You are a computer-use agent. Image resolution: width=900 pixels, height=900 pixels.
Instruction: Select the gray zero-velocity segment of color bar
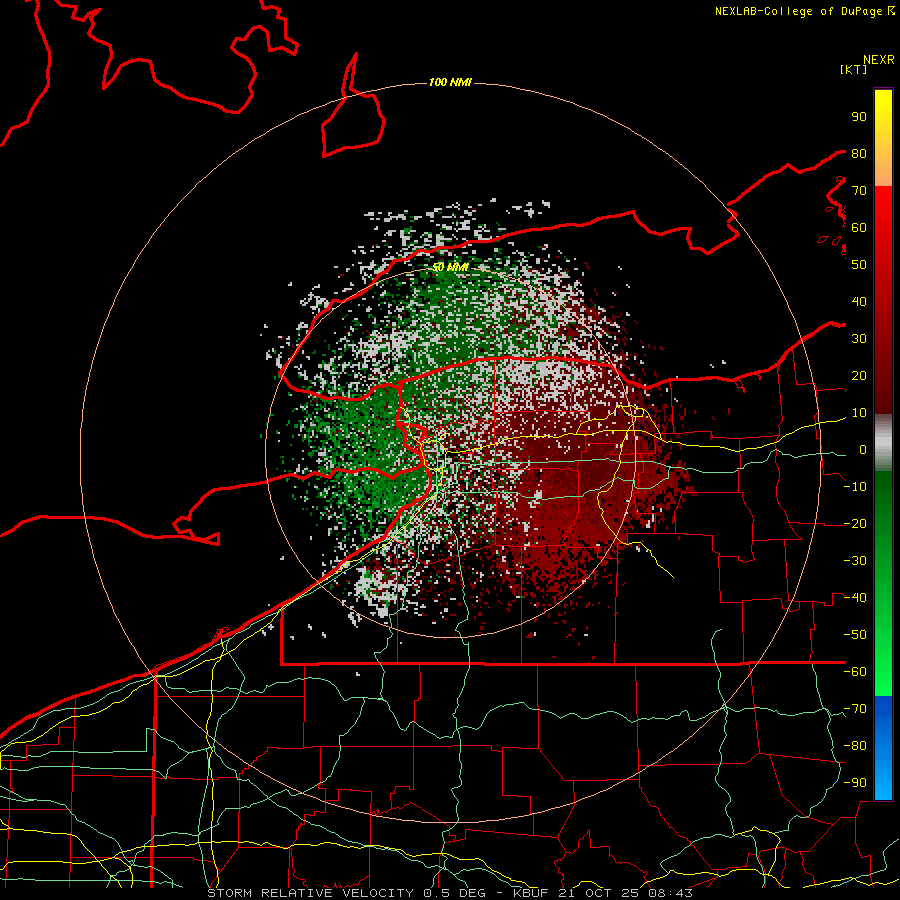[x=883, y=443]
